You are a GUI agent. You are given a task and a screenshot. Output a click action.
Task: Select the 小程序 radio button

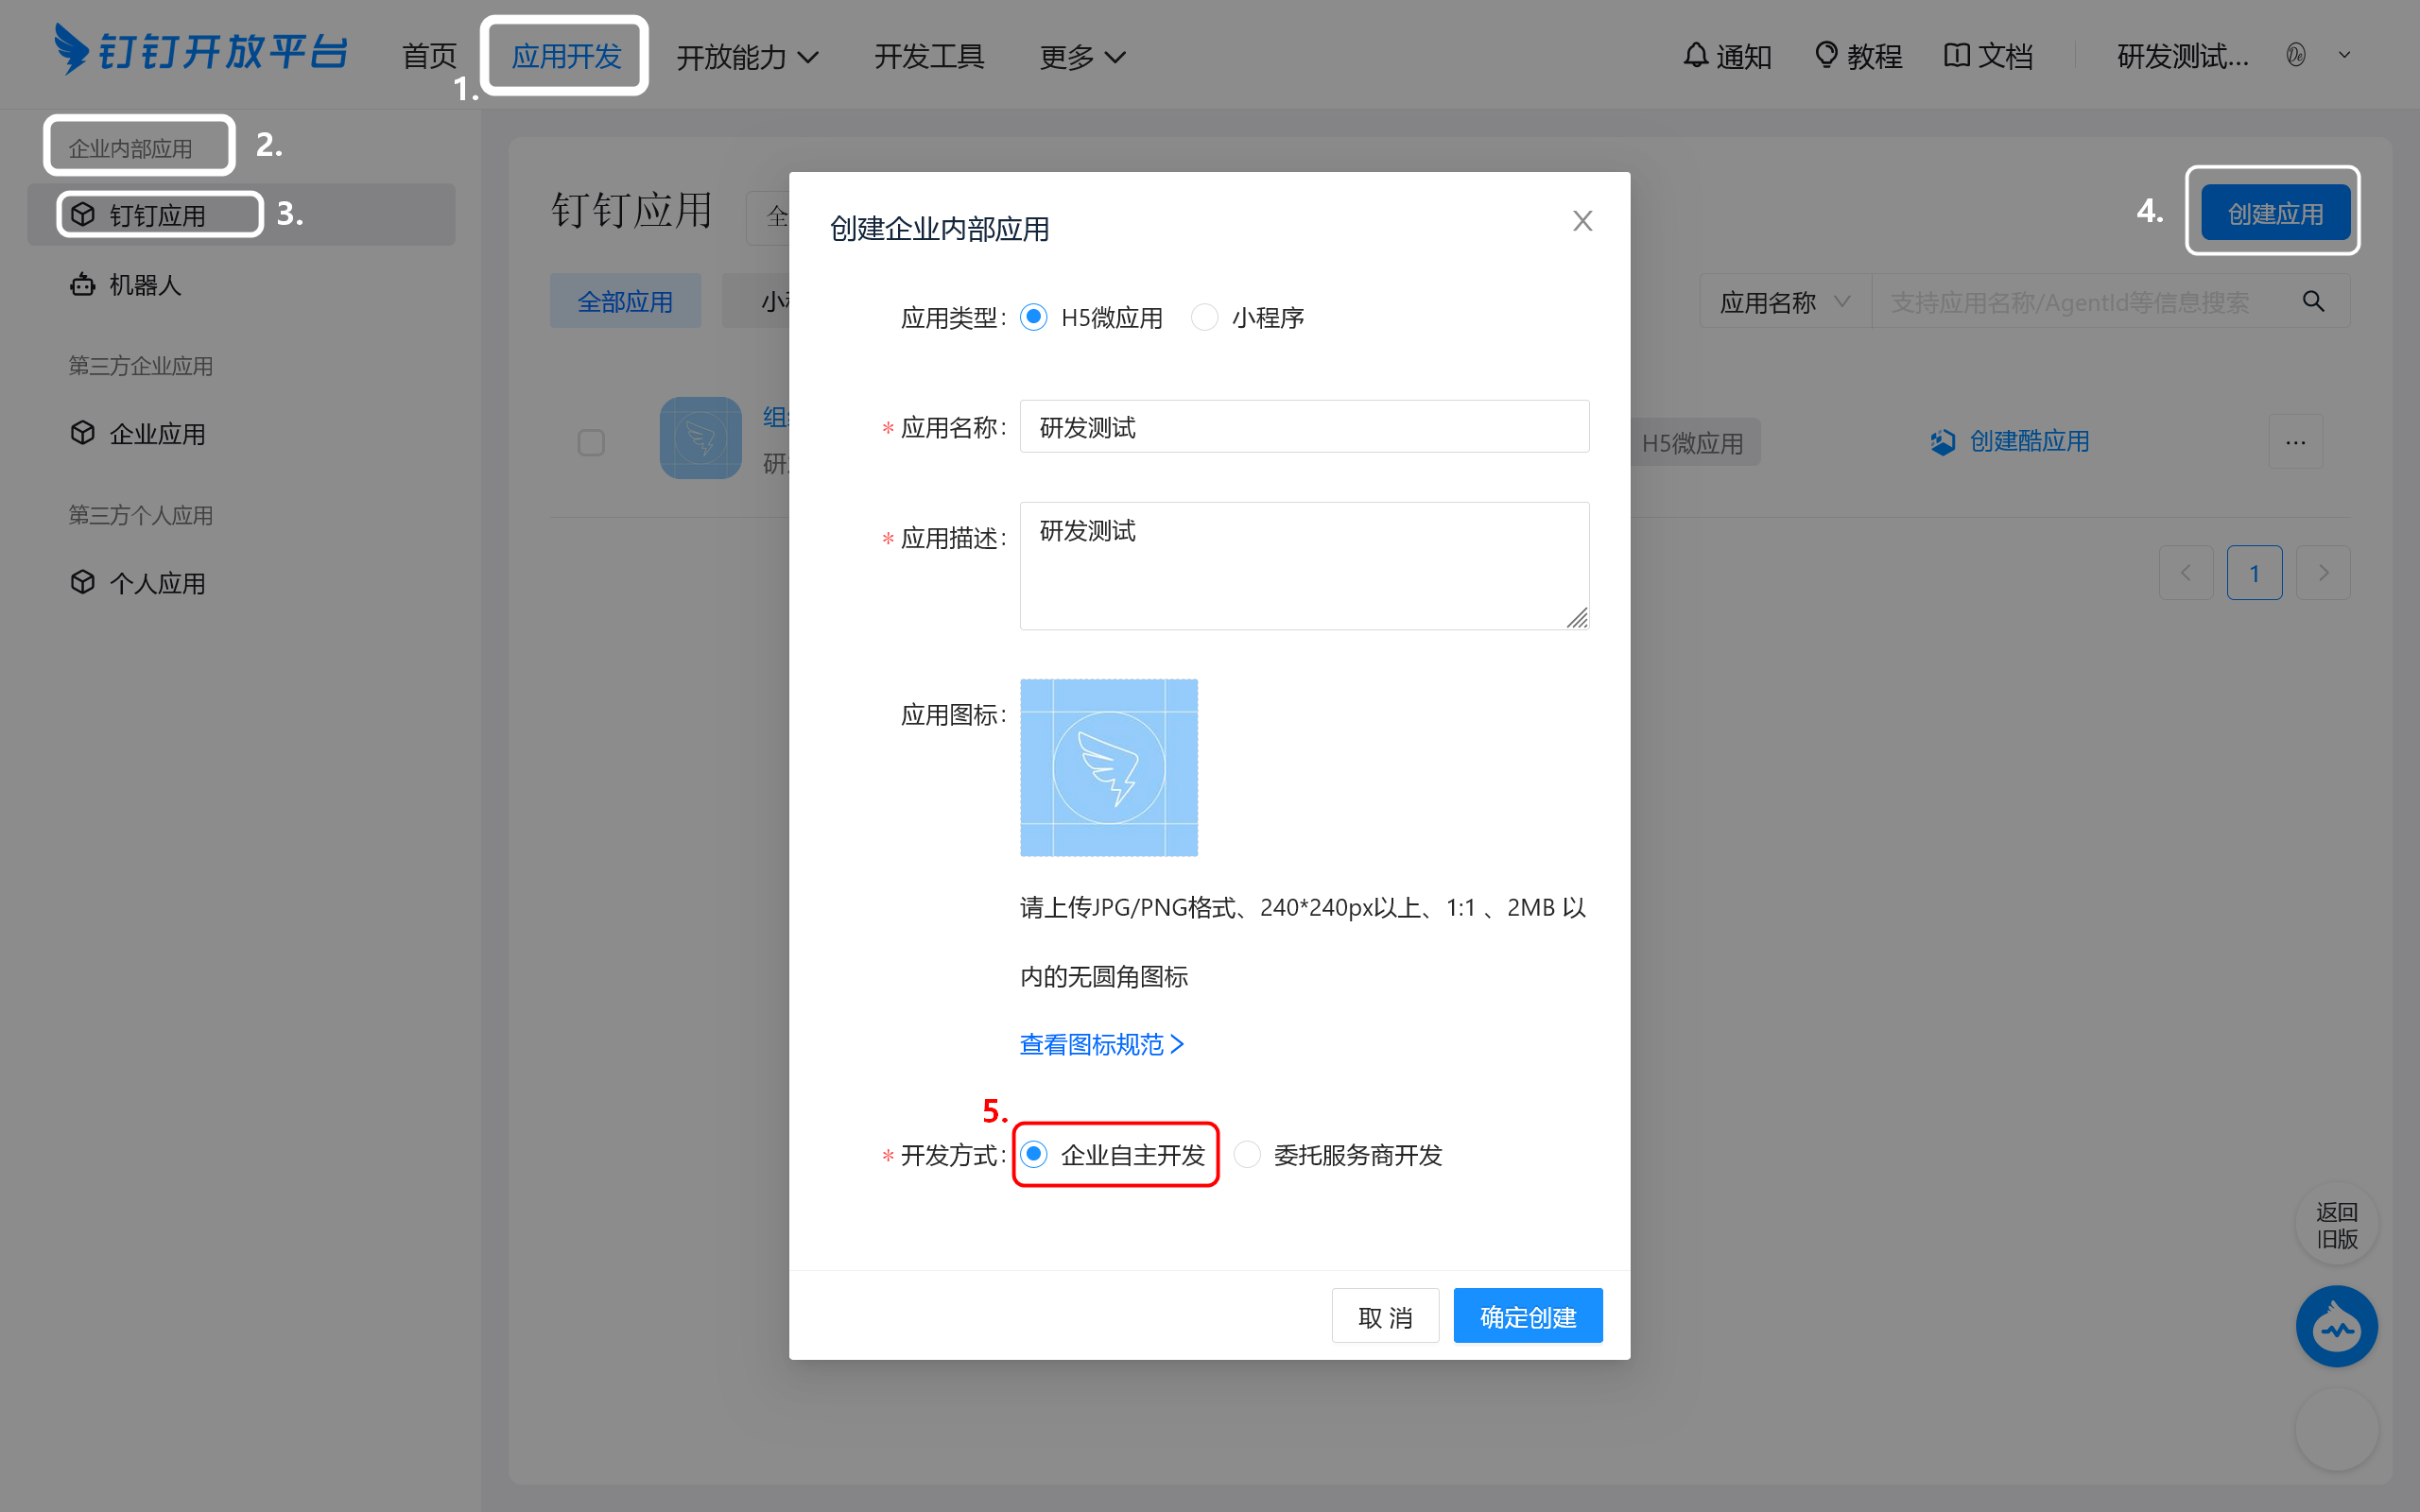(x=1205, y=317)
